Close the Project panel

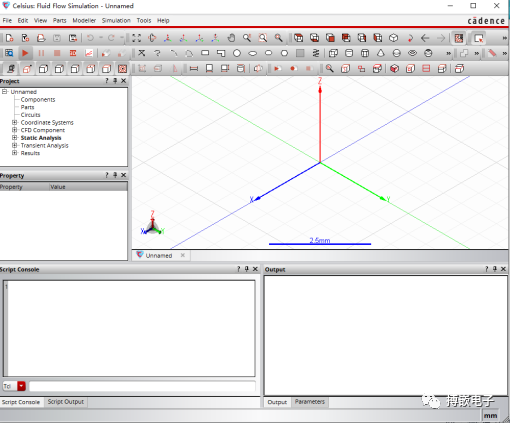[124, 81]
